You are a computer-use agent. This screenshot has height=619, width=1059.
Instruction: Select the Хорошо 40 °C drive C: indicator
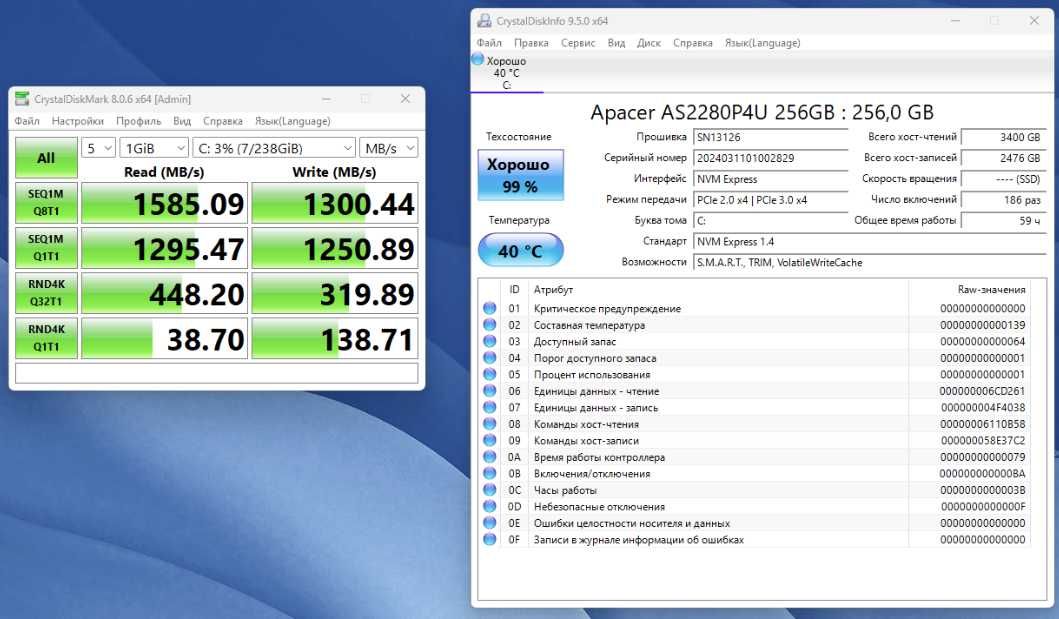click(506, 72)
